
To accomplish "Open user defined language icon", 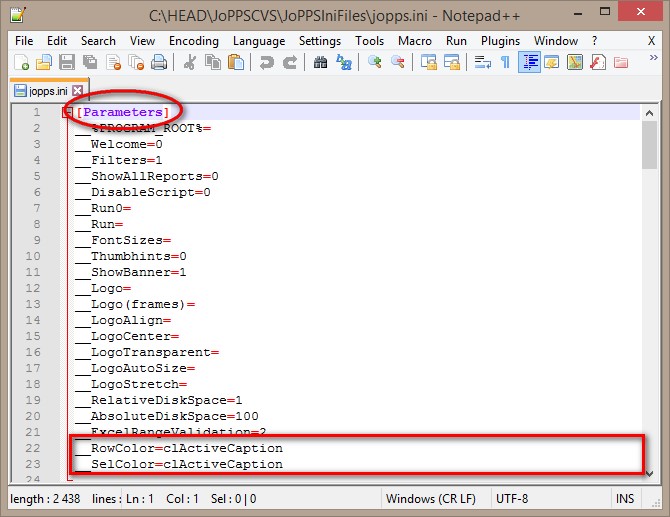I will click(552, 62).
